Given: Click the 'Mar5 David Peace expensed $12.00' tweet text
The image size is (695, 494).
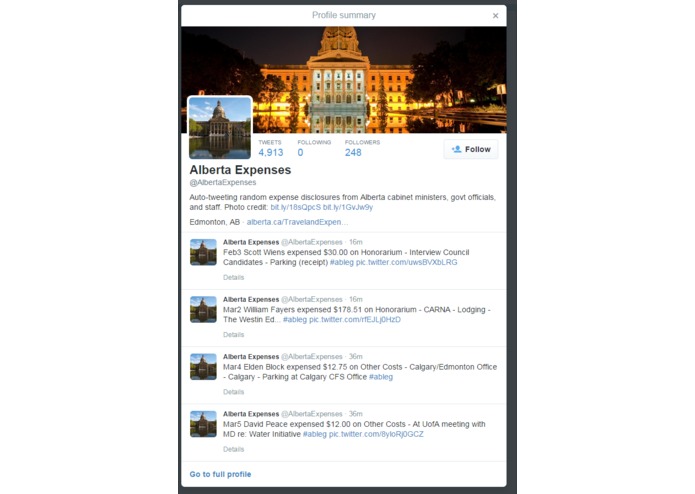Looking at the screenshot, I should coord(354,429).
